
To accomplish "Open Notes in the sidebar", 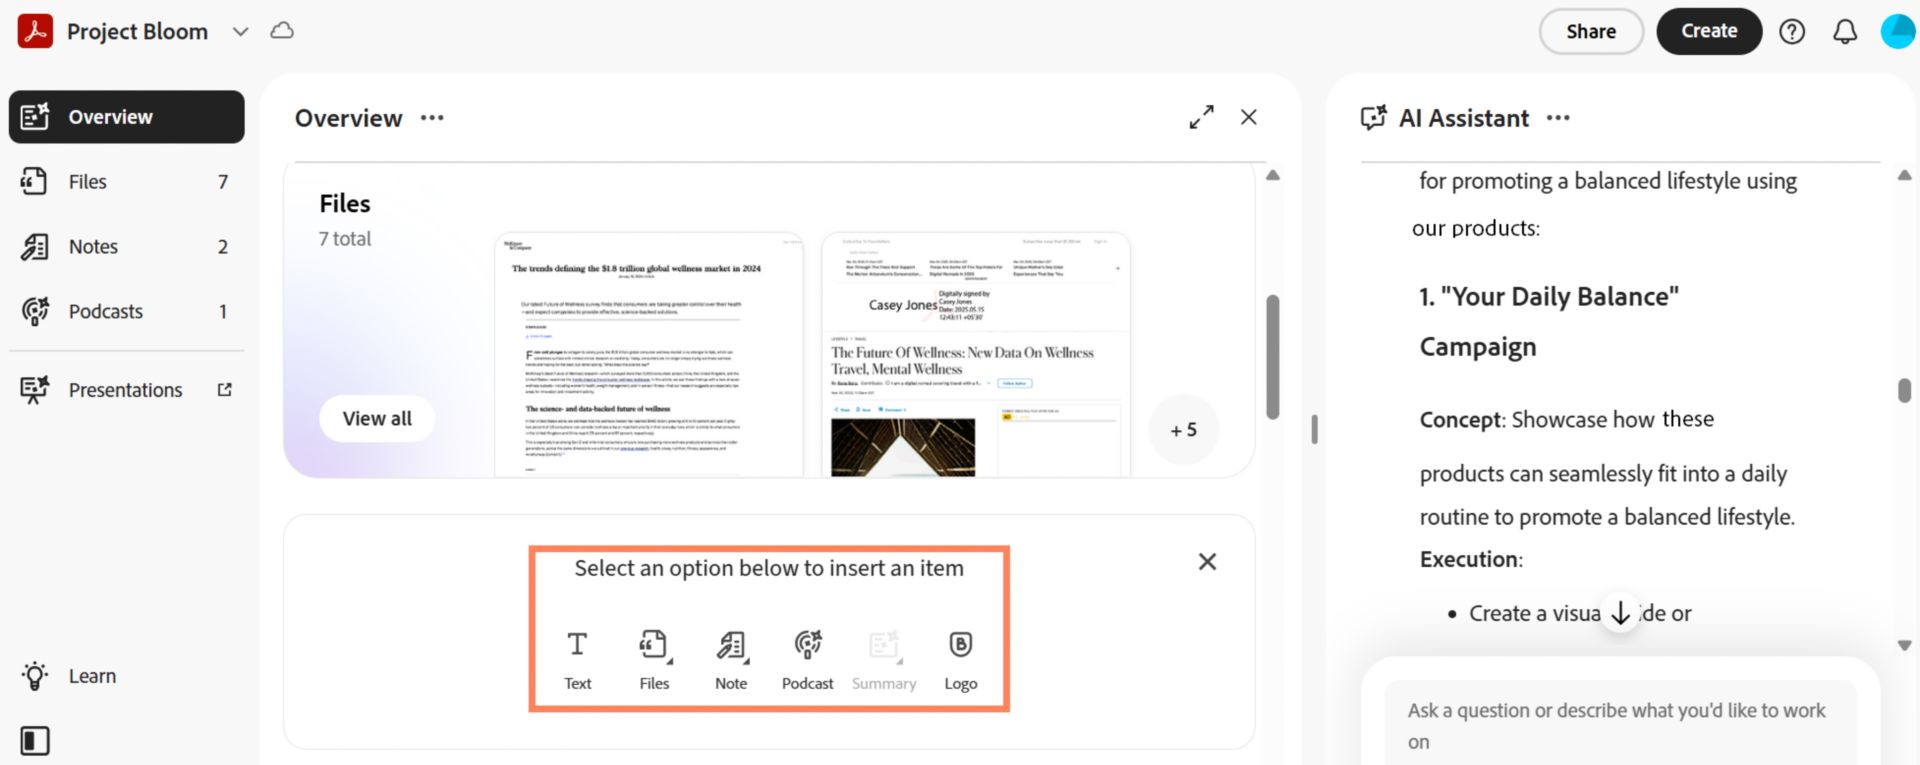I will pos(127,247).
